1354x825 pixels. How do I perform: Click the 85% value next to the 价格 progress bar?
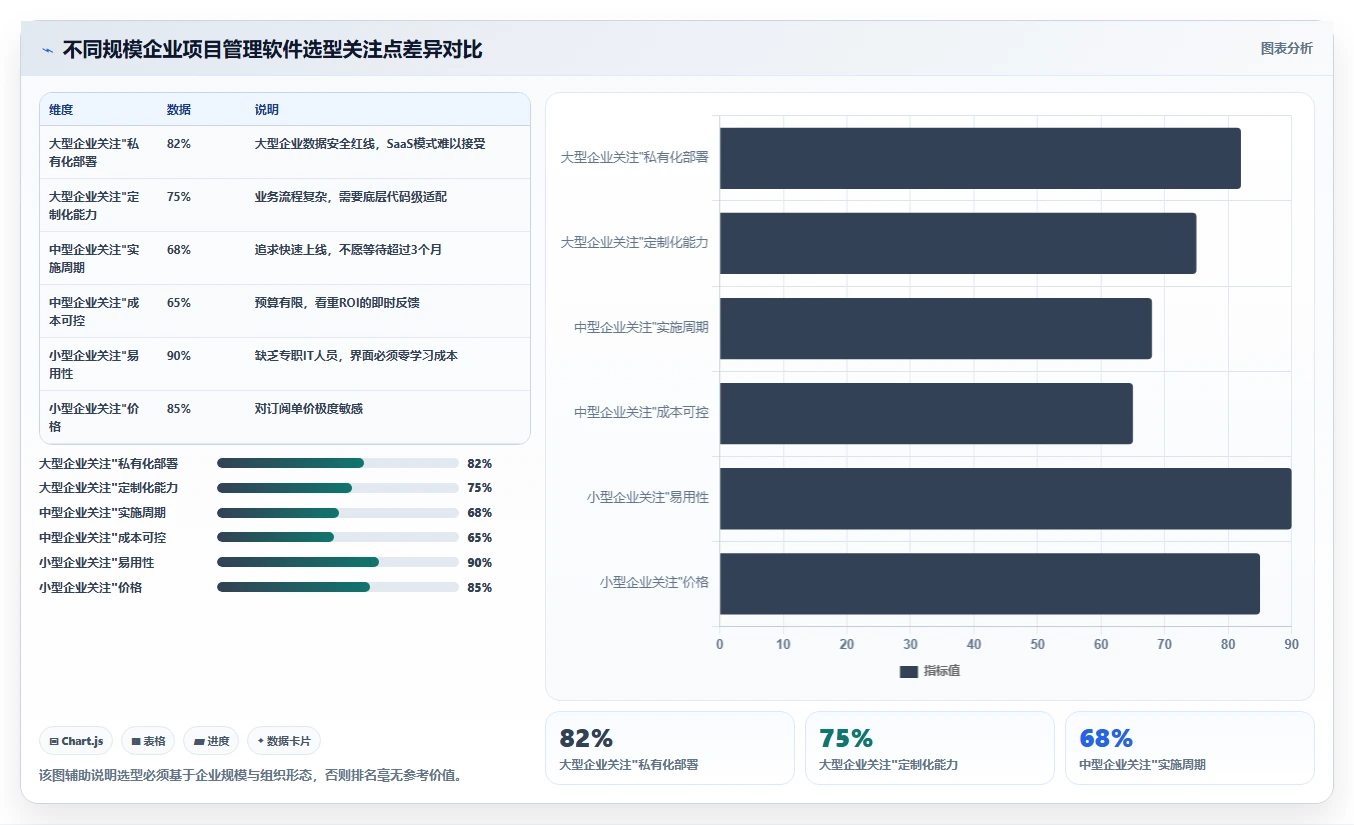click(x=479, y=588)
